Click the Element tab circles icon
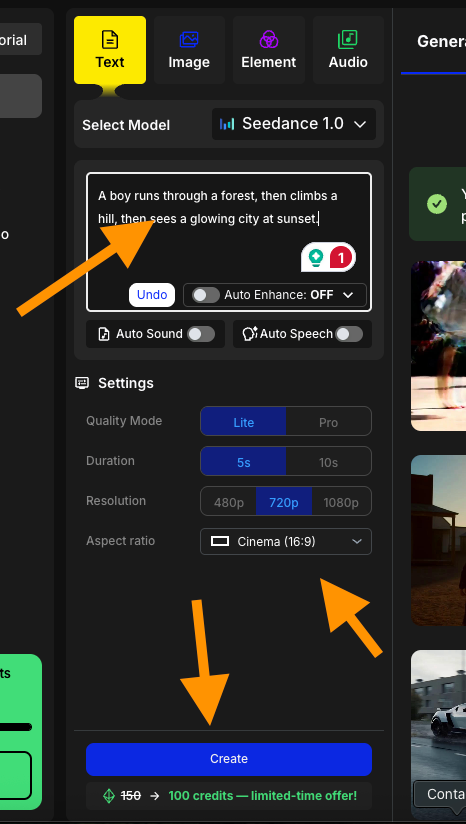This screenshot has width=466, height=824. (x=268, y=39)
